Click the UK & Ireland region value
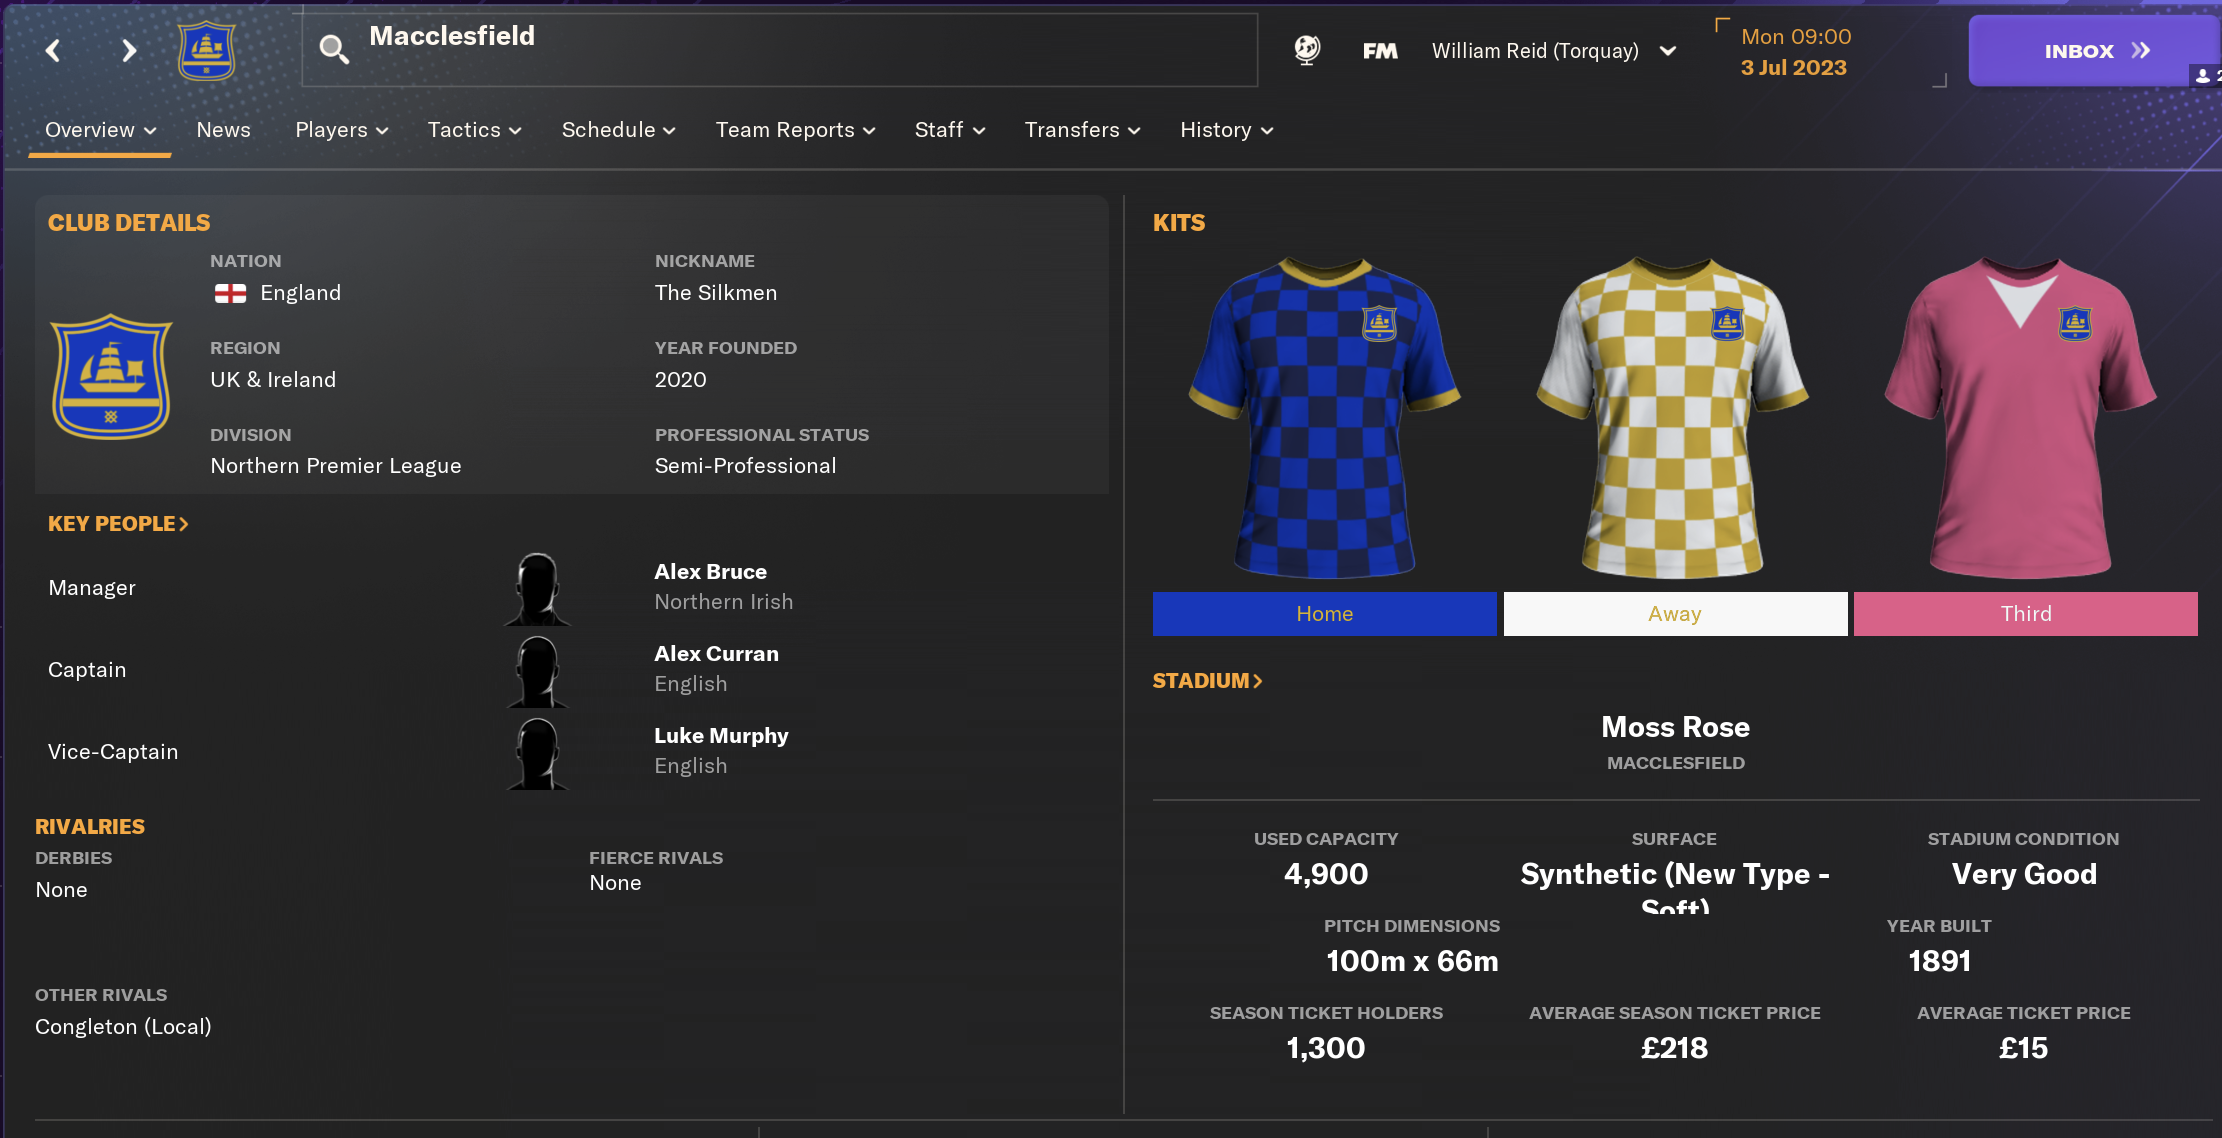The image size is (2222, 1138). (x=273, y=380)
